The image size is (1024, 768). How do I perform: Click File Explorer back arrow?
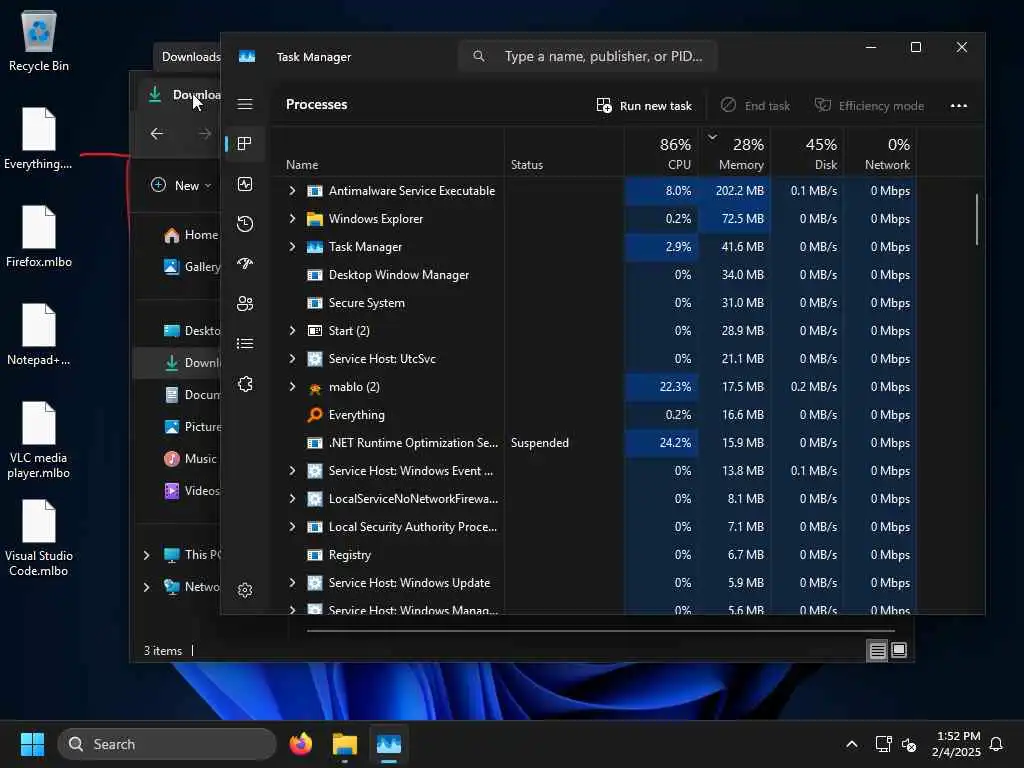157,134
